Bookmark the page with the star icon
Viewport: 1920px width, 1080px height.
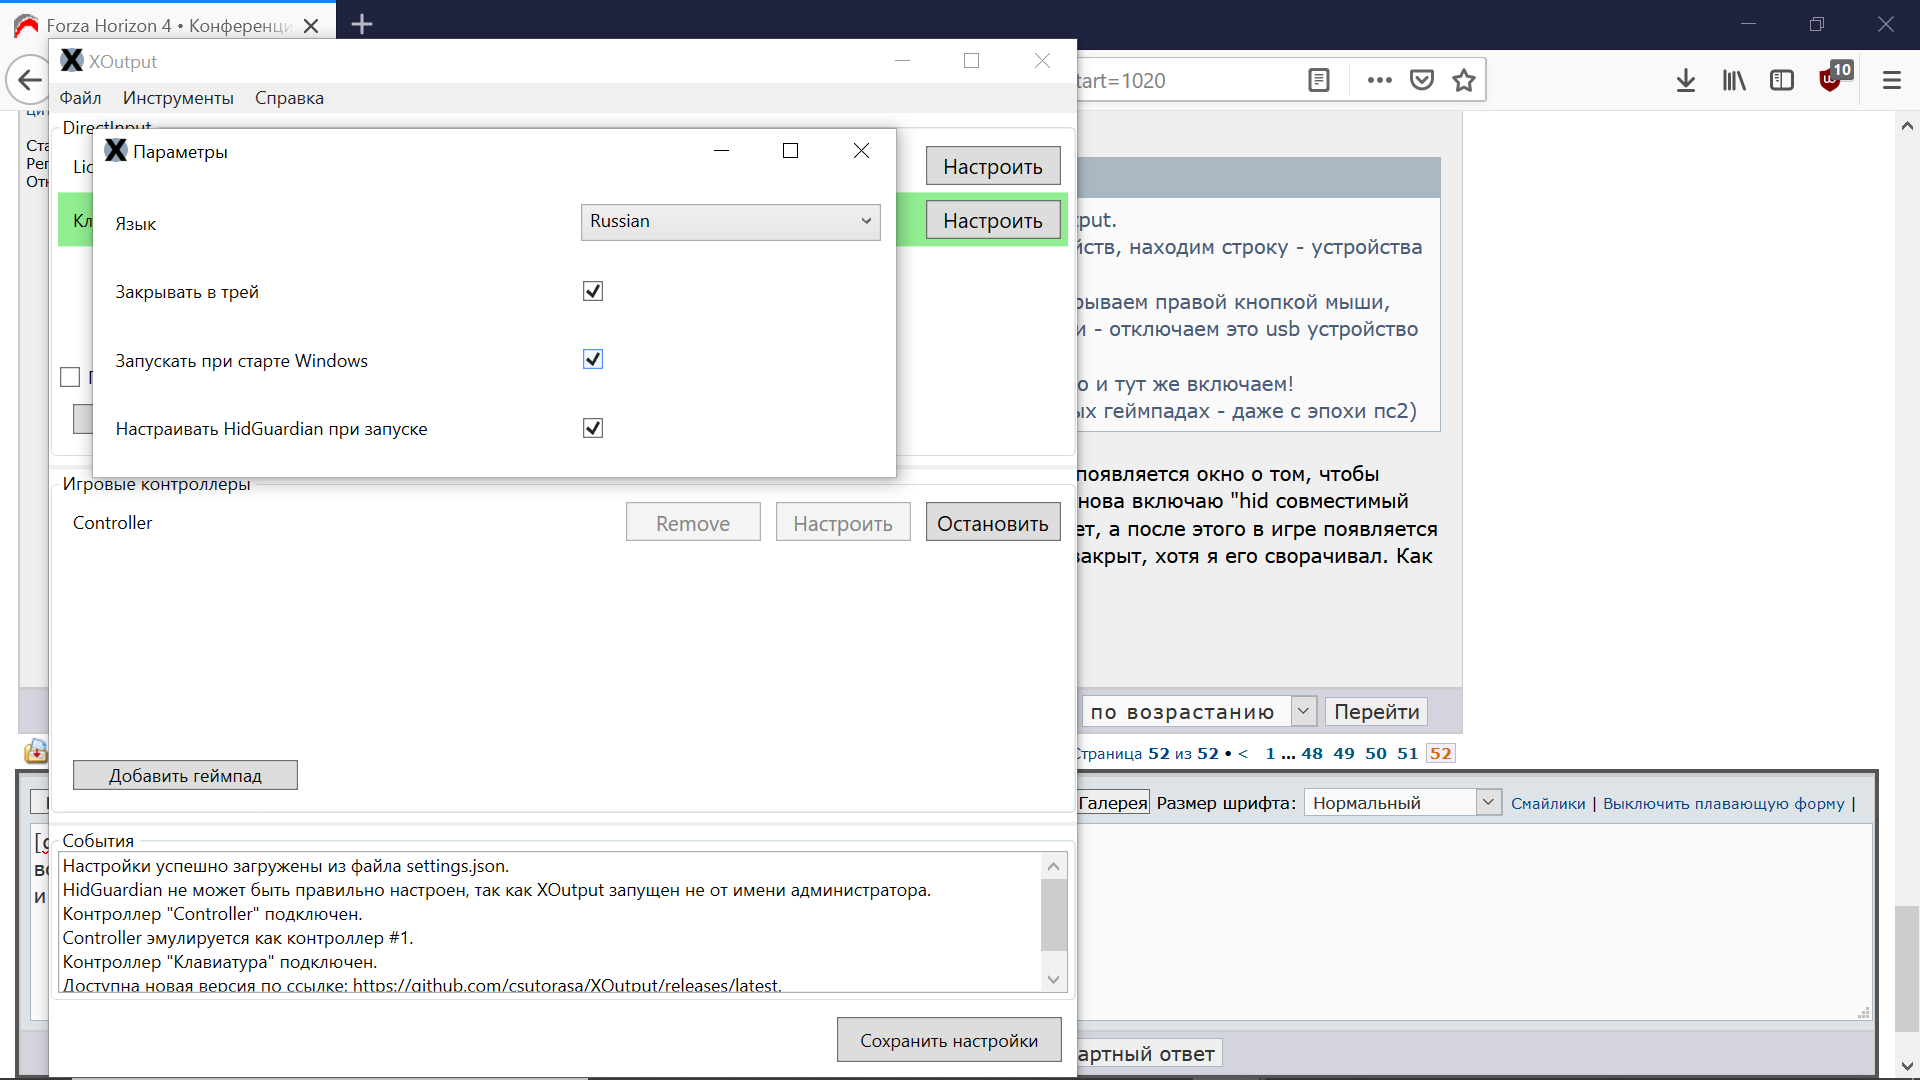(x=1464, y=81)
